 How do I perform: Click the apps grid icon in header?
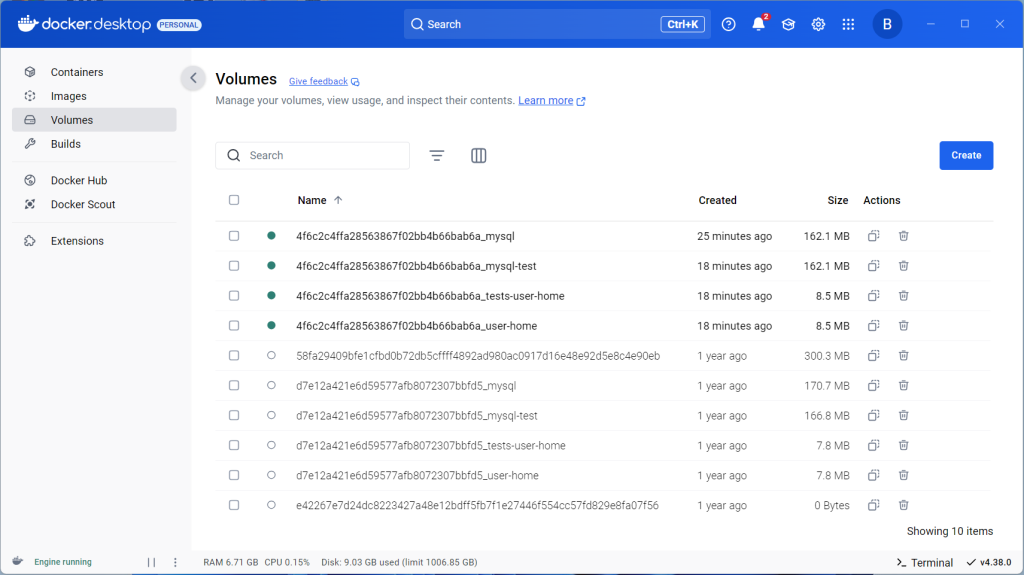[848, 24]
